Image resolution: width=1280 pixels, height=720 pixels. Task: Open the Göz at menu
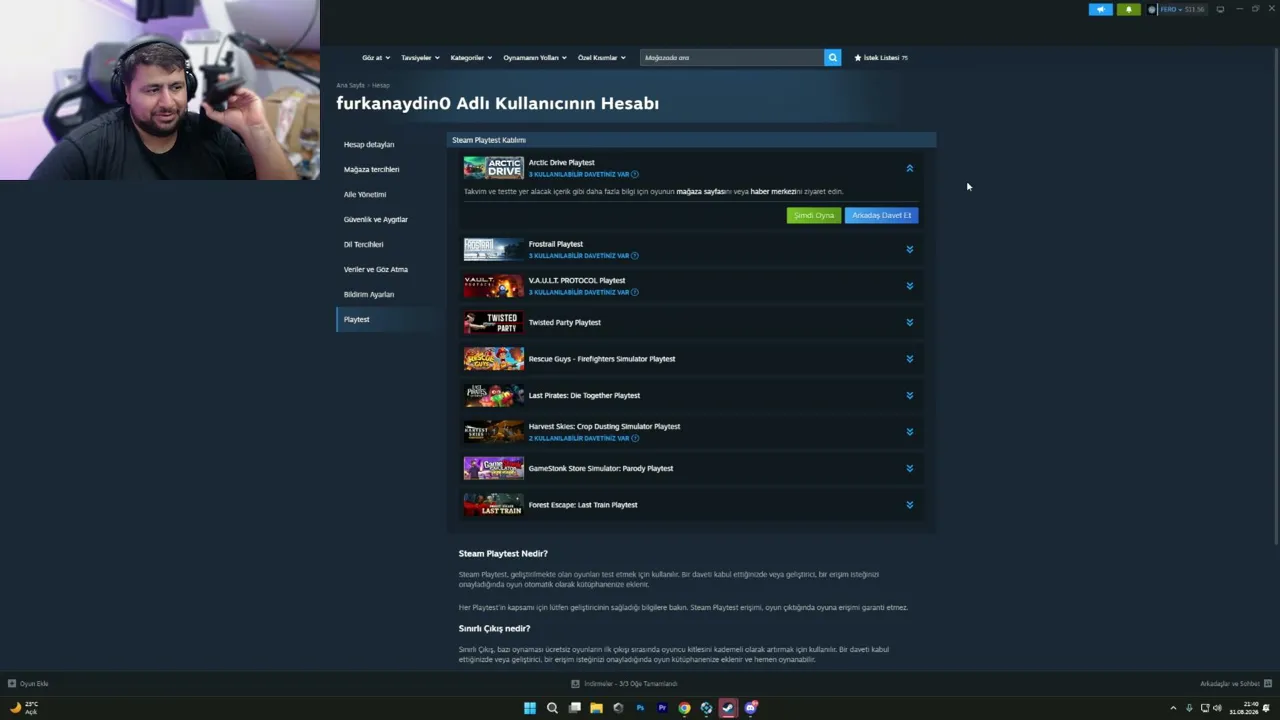pyautogui.click(x=376, y=58)
